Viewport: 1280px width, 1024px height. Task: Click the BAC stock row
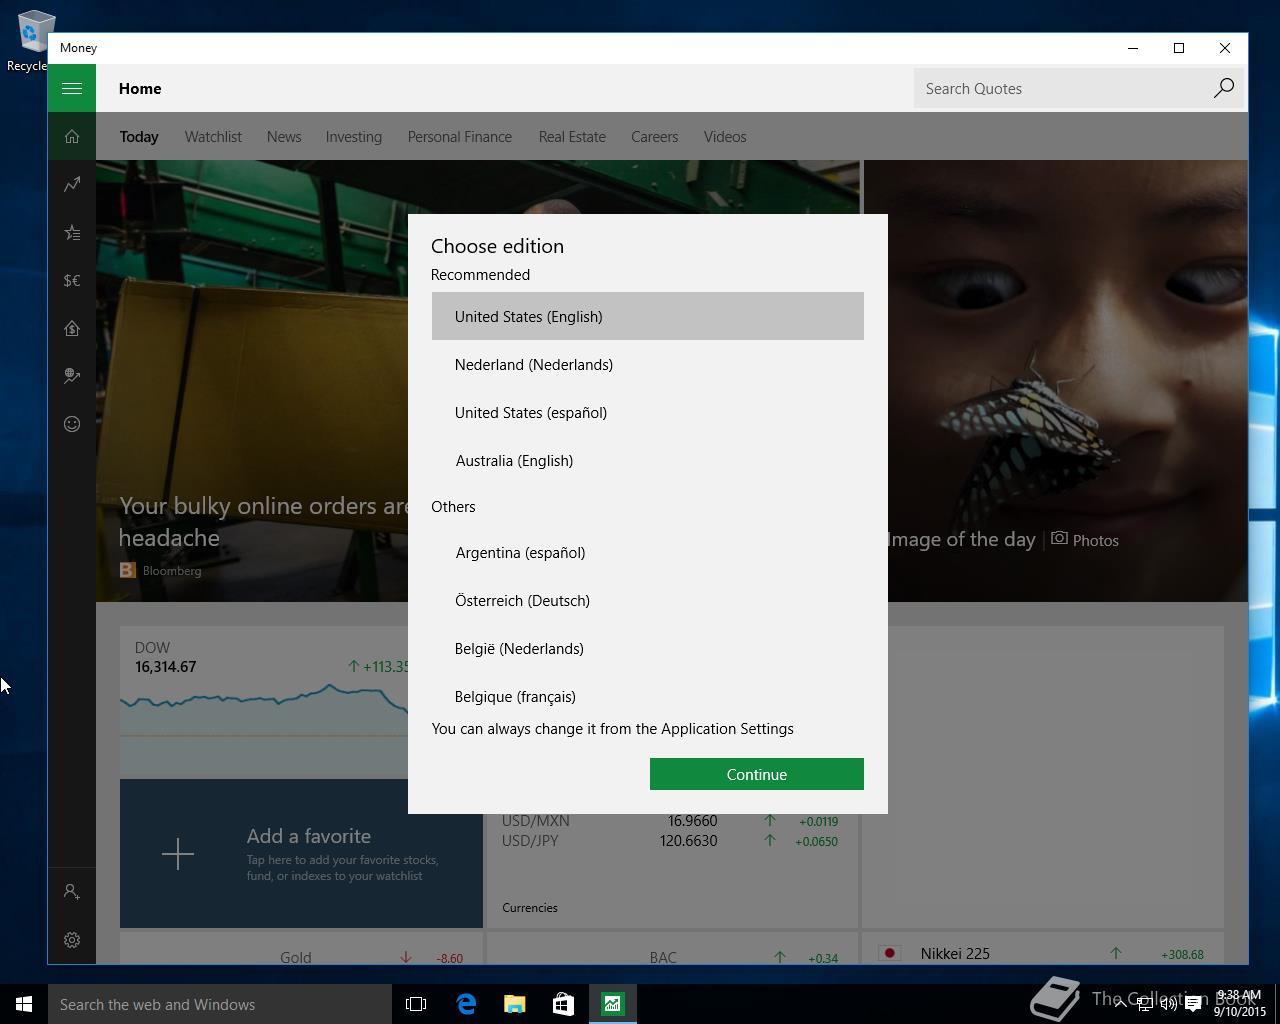[671, 956]
